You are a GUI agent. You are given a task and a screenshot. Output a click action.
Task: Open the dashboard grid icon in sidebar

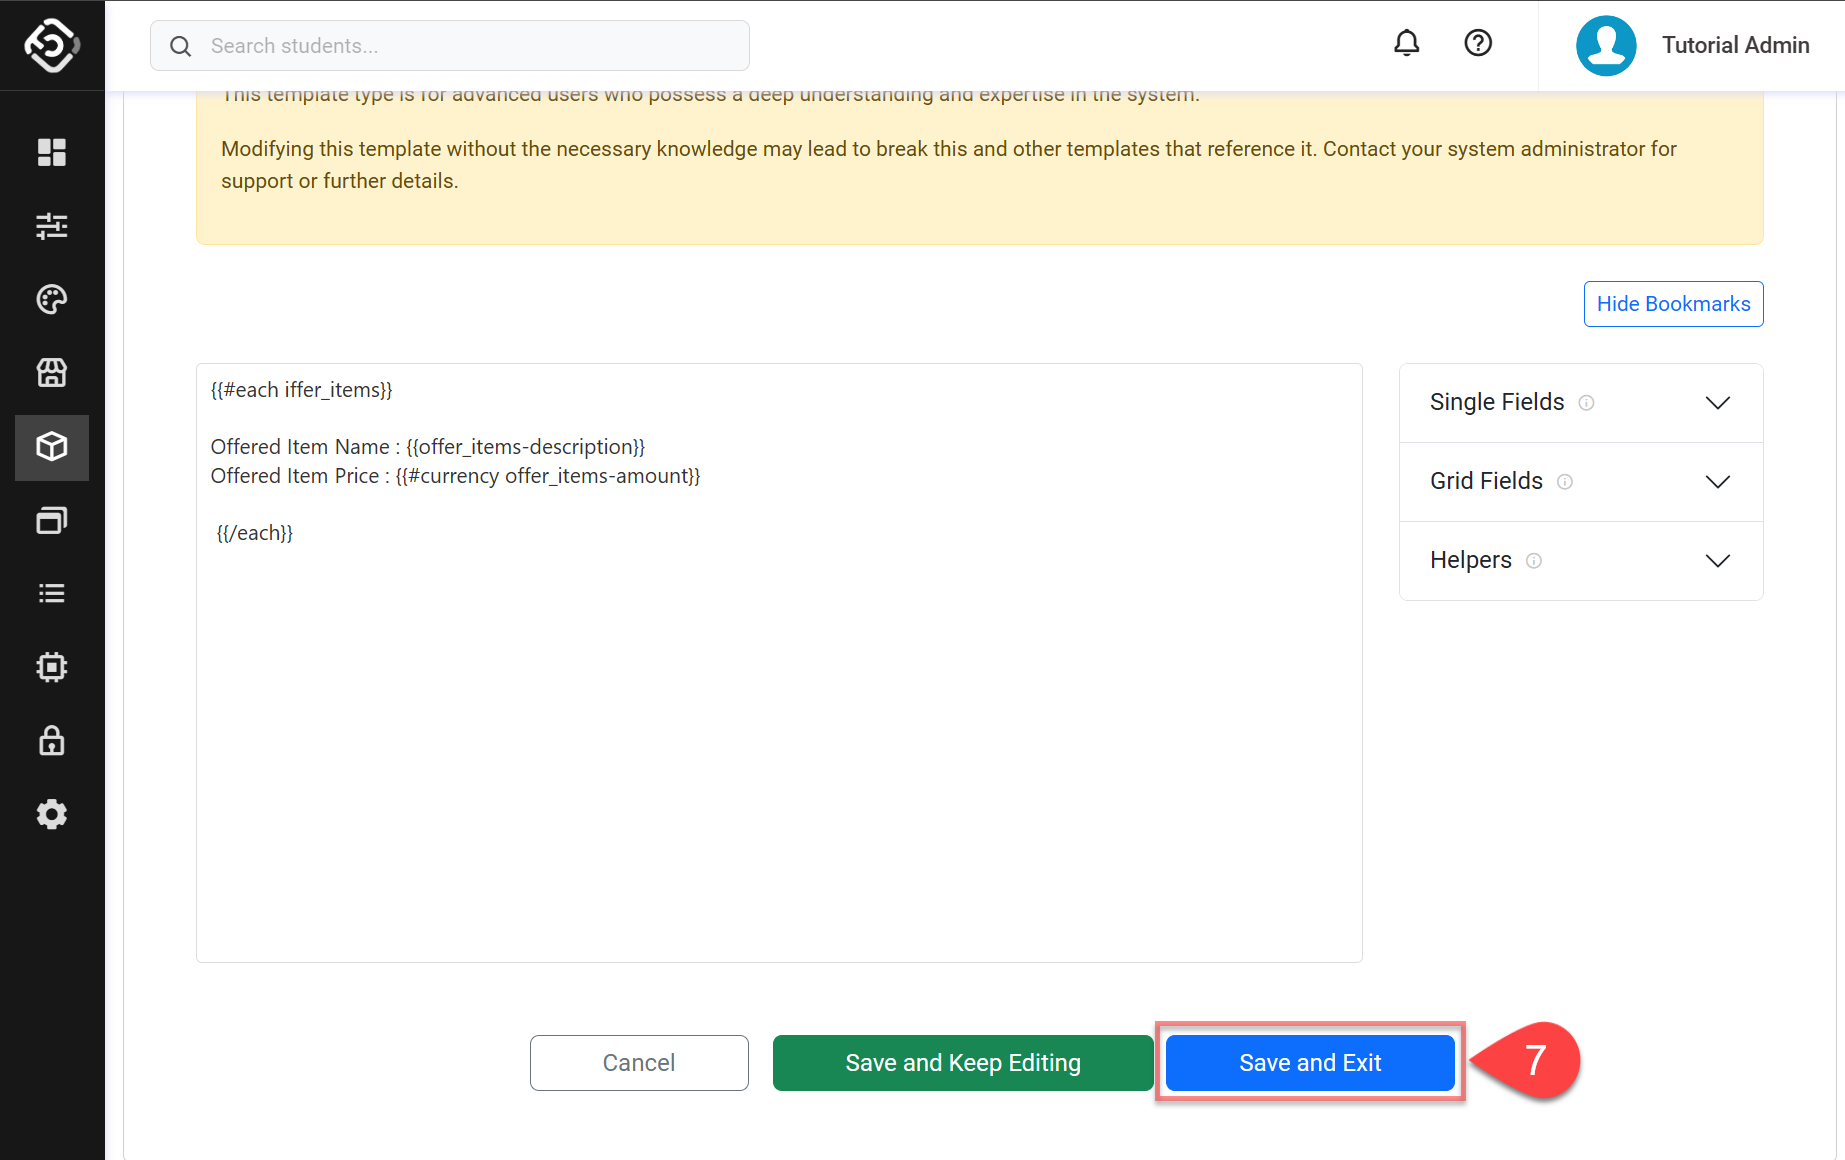point(52,152)
